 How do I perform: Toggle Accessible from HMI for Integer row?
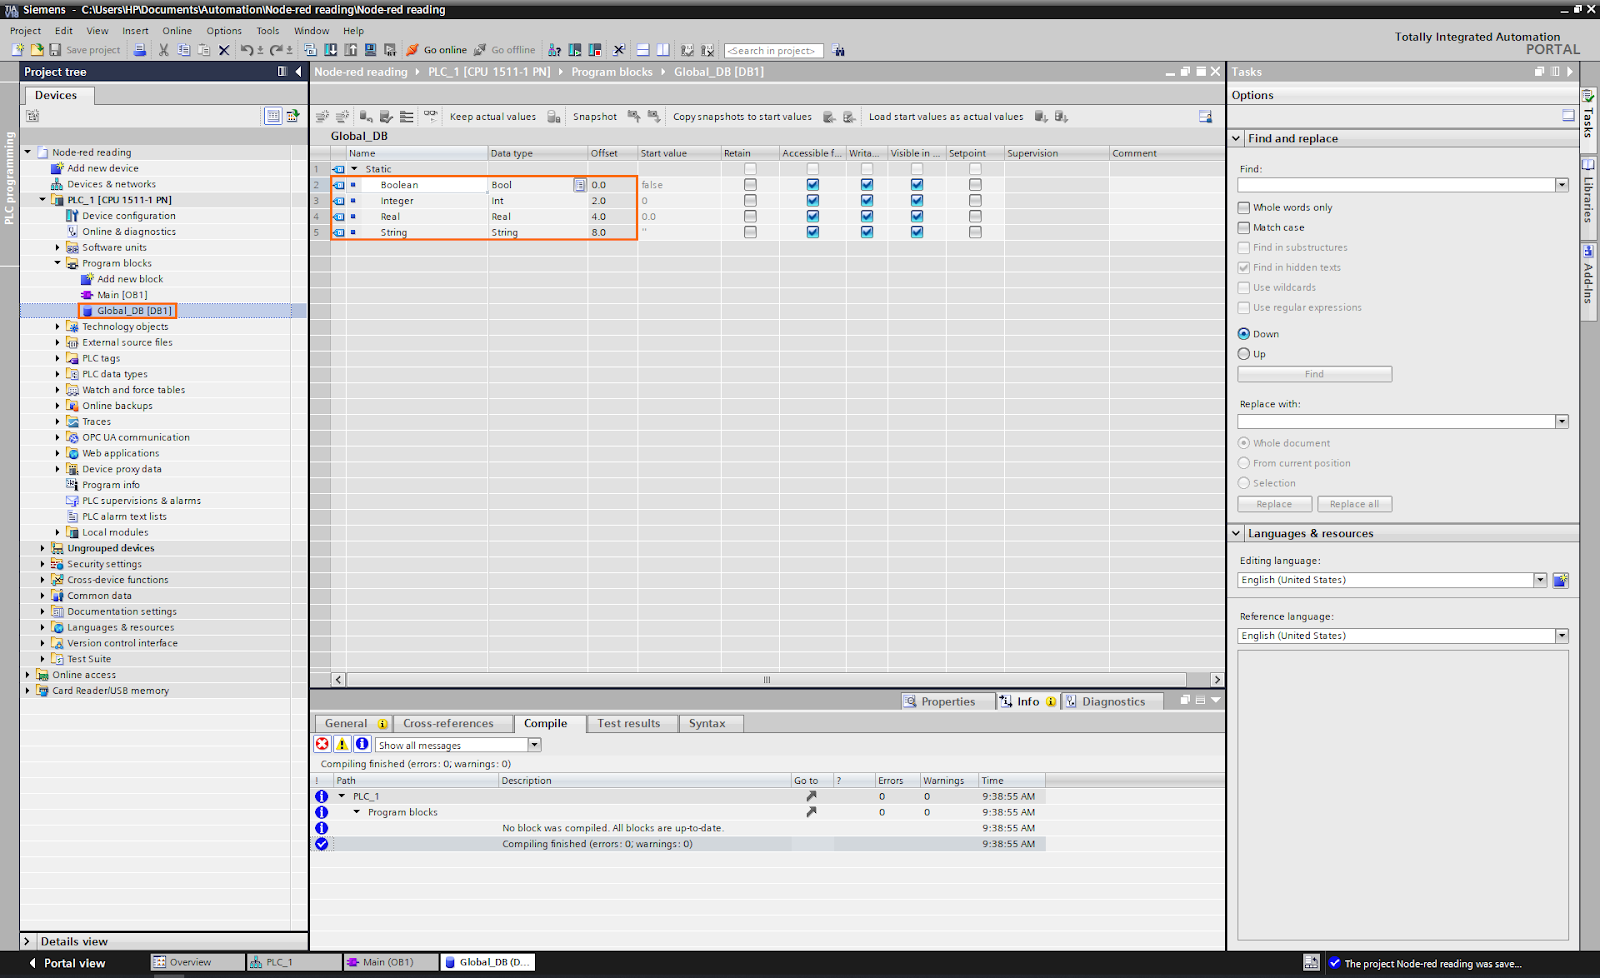813,201
